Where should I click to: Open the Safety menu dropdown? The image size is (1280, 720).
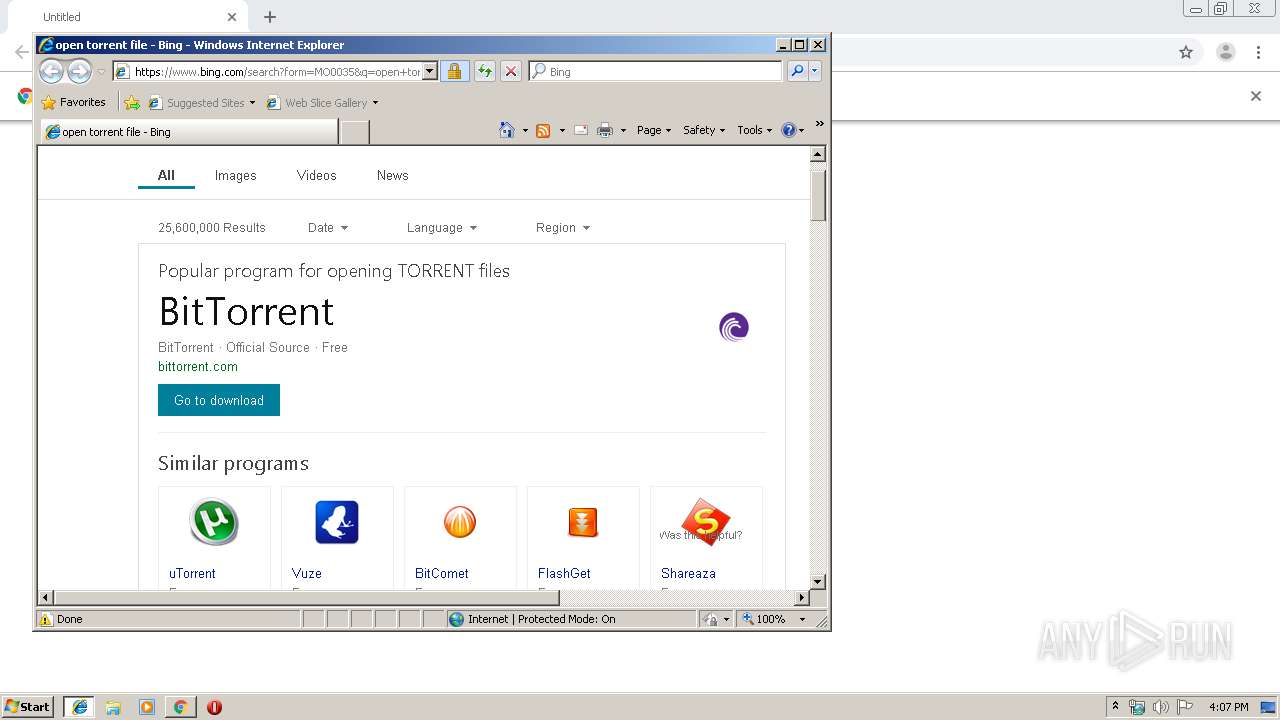pos(704,130)
